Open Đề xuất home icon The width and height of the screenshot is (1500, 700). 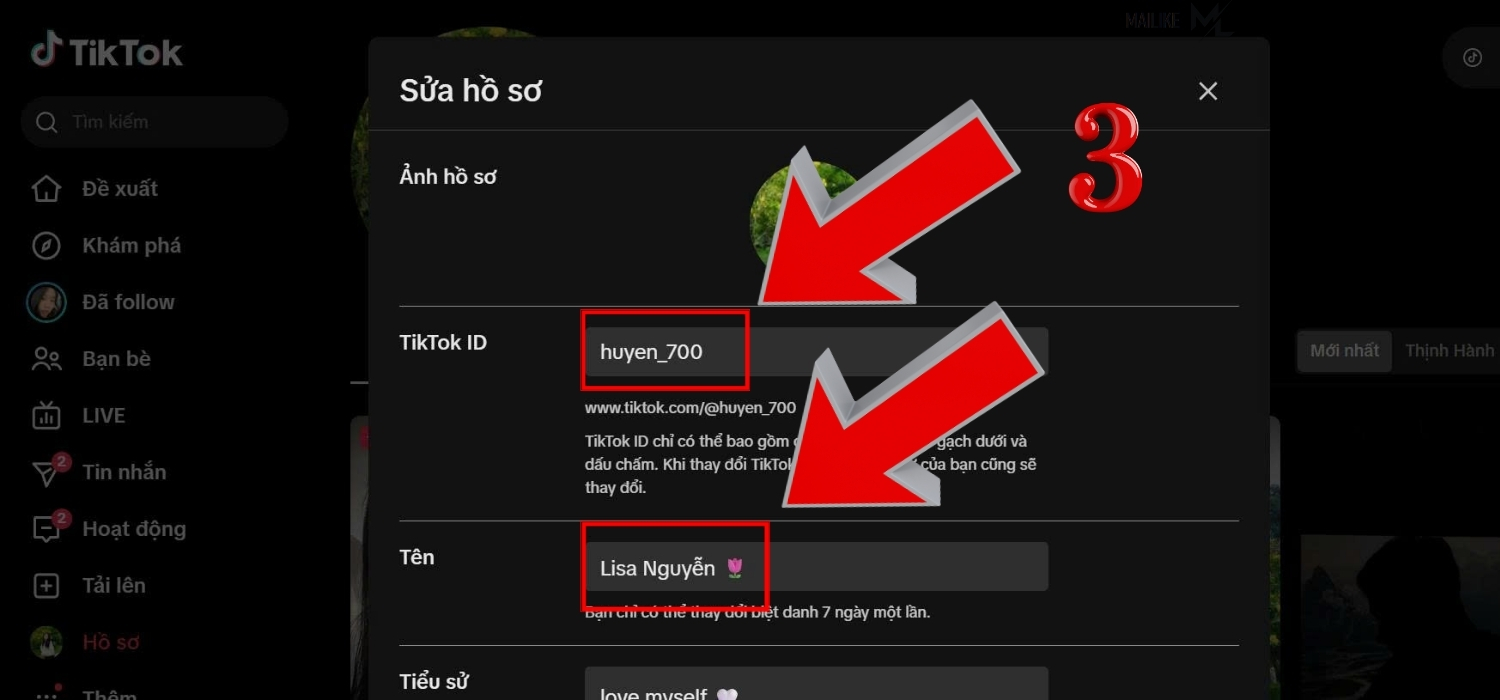(x=46, y=189)
